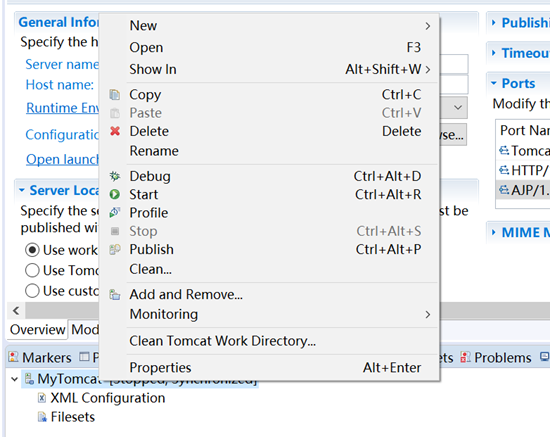
Task: Expand the New submenu arrow
Action: 428,26
